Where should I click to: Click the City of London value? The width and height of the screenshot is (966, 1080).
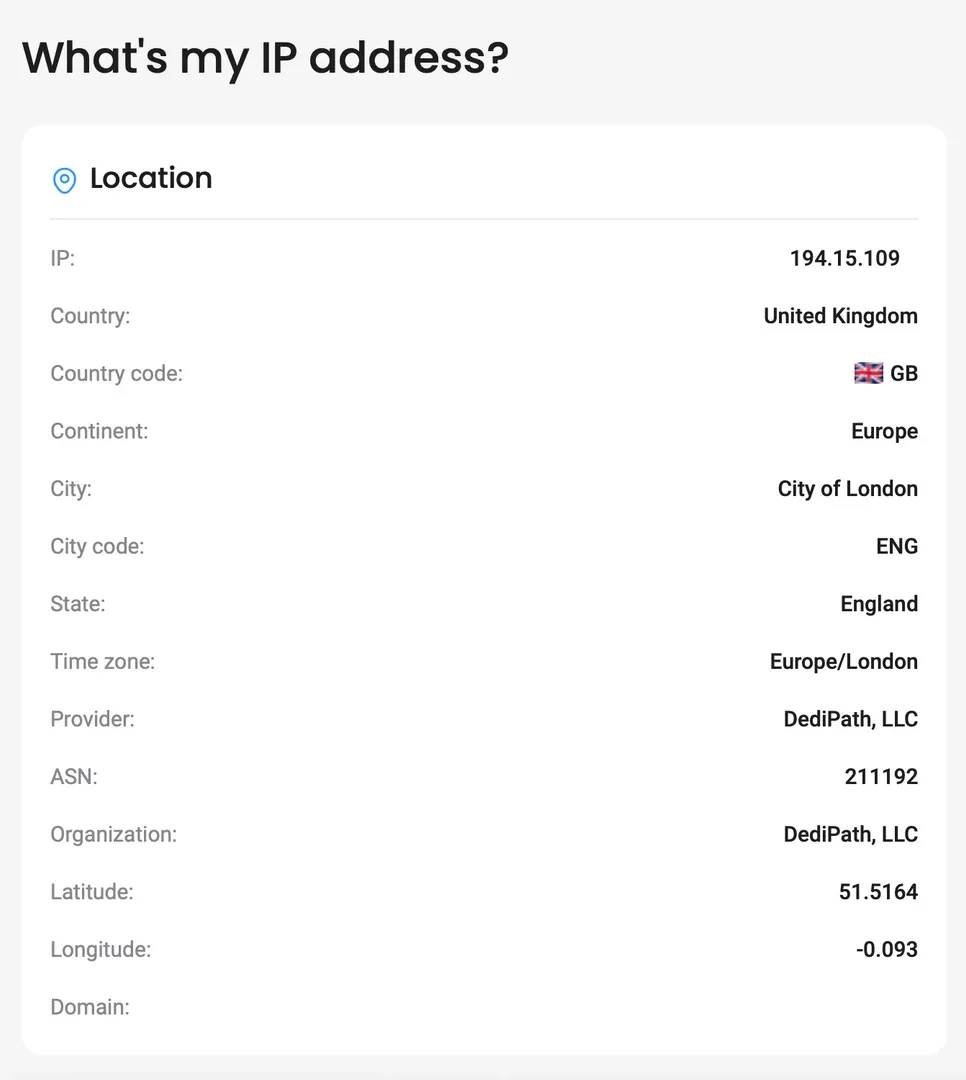tap(847, 489)
